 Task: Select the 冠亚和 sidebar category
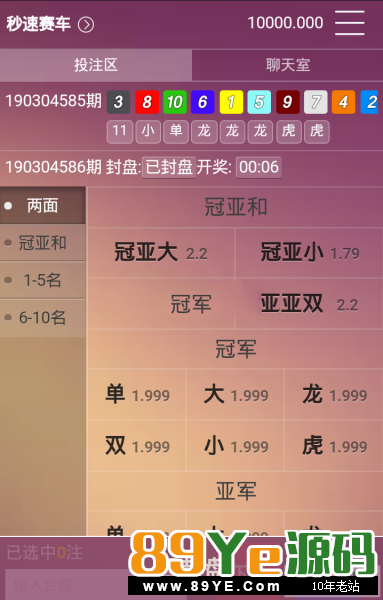42,243
